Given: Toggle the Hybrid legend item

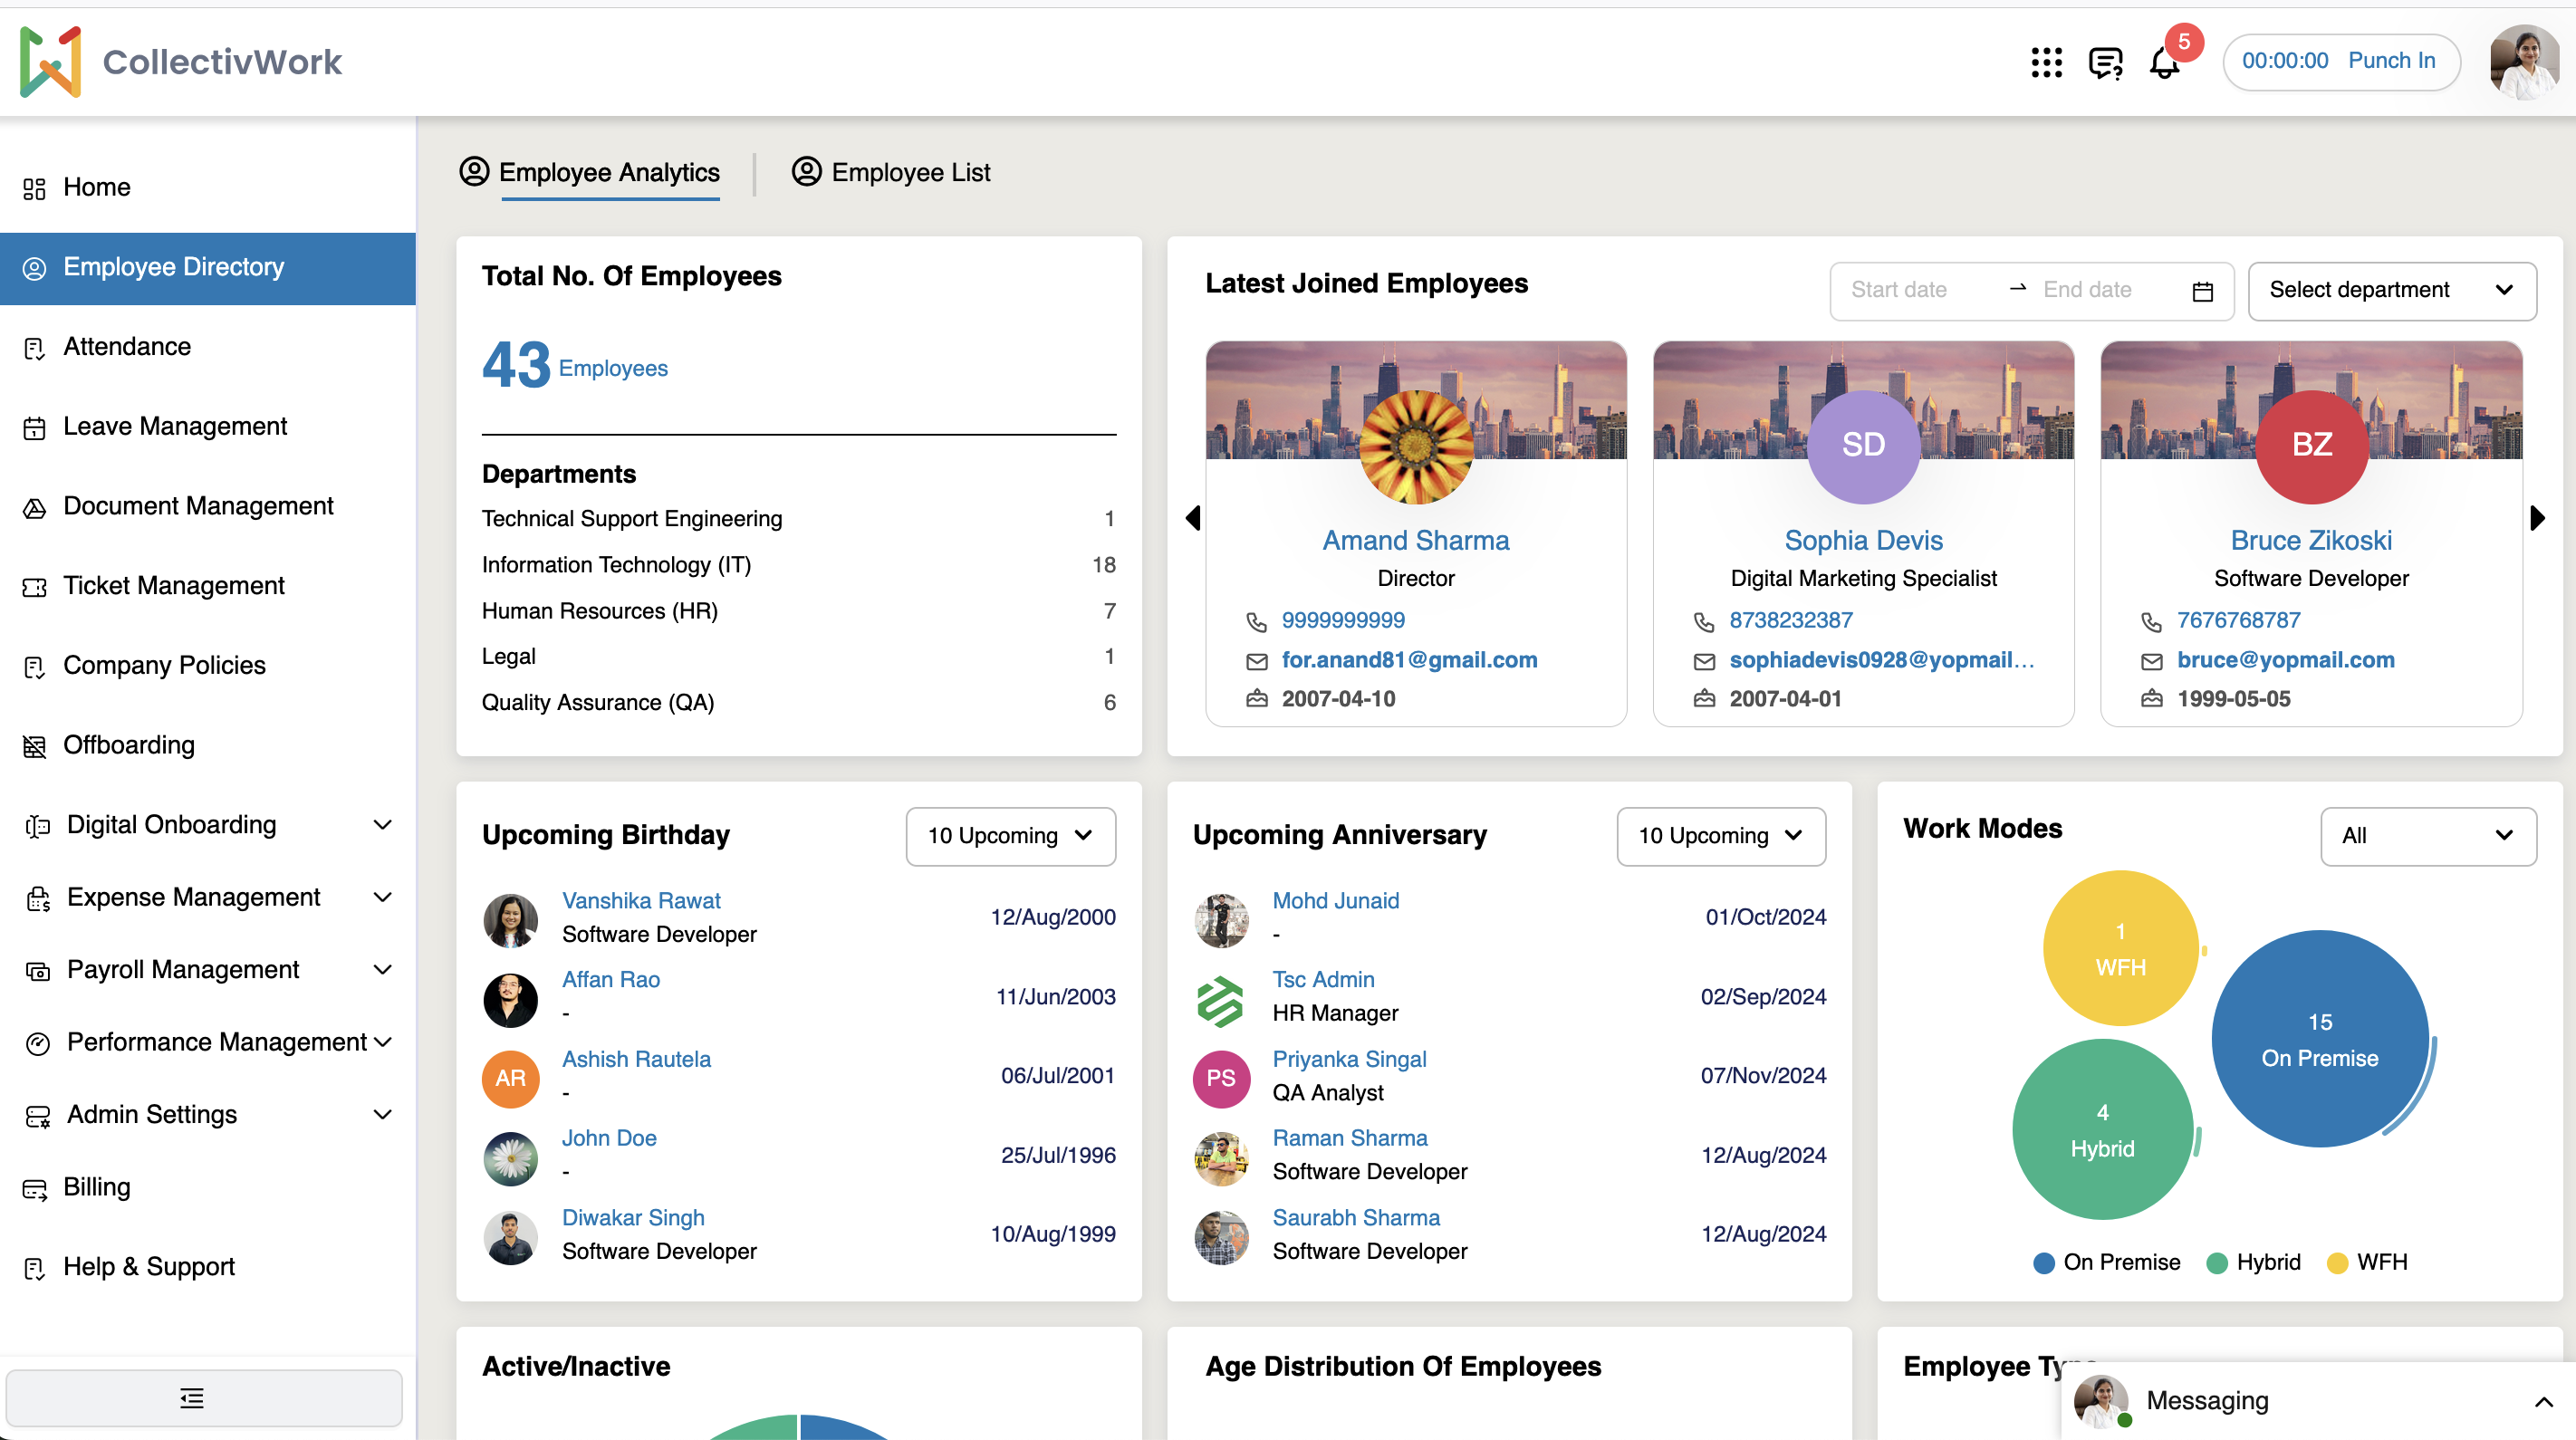Looking at the screenshot, I should pyautogui.click(x=2253, y=1262).
